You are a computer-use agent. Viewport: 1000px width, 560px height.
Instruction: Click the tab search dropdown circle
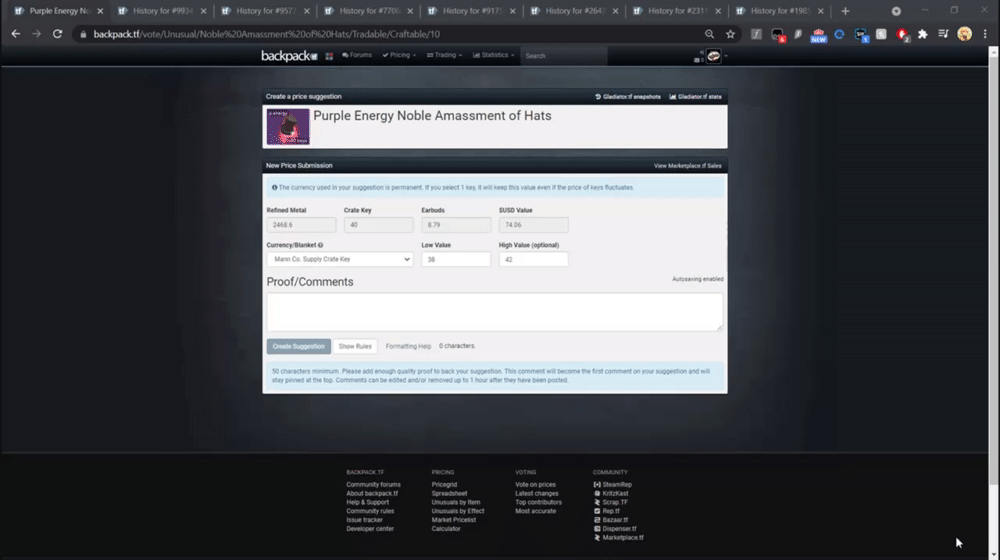(896, 11)
